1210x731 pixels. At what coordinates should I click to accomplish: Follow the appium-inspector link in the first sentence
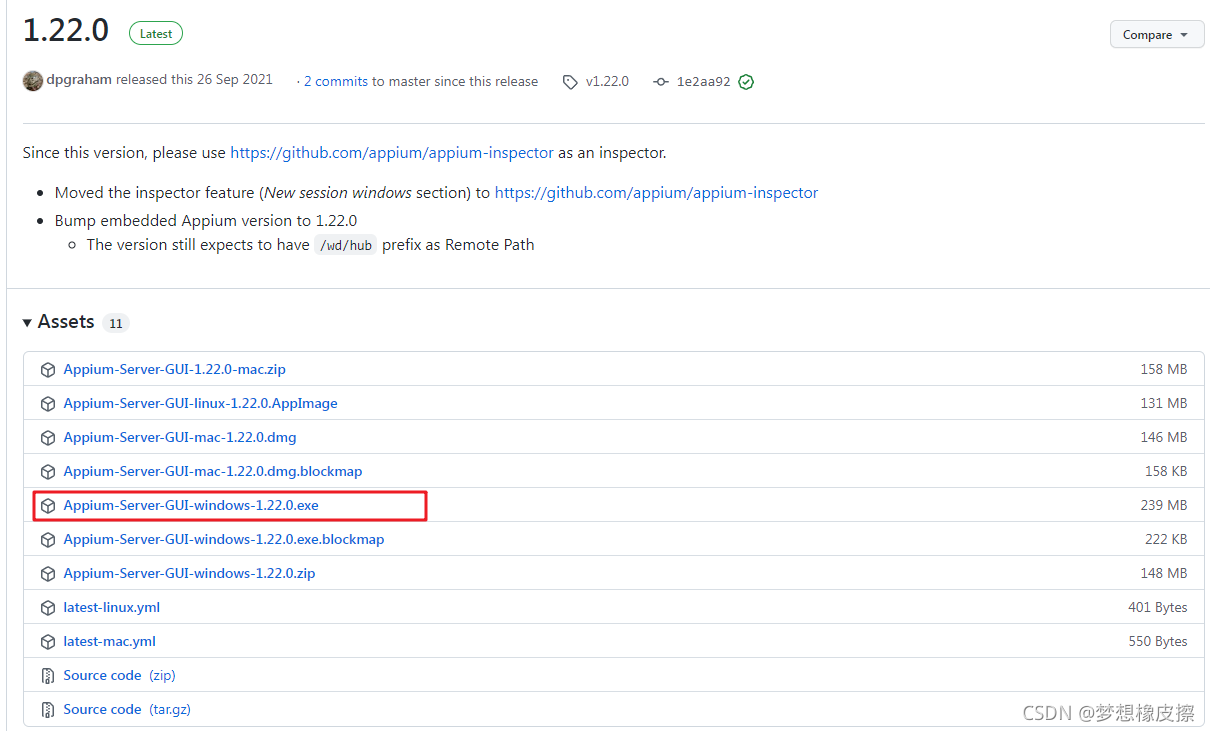tap(392, 153)
